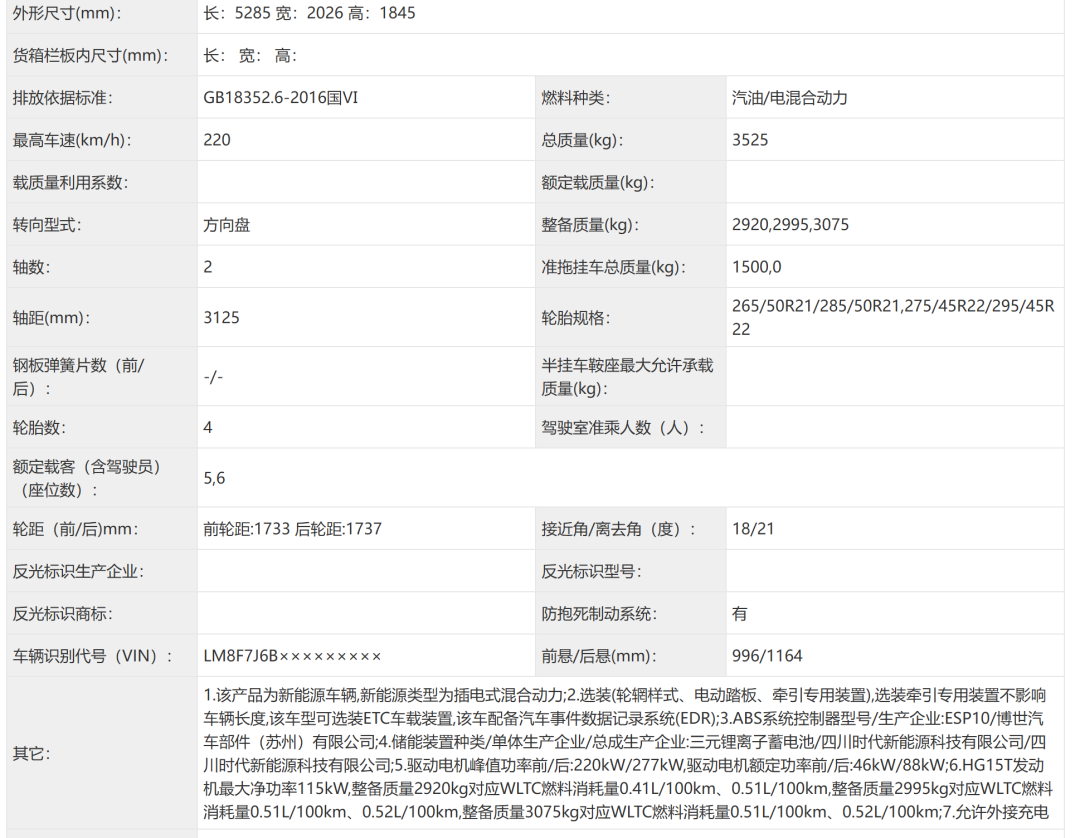
Task: Click the tire count value 4
Action: tap(208, 428)
